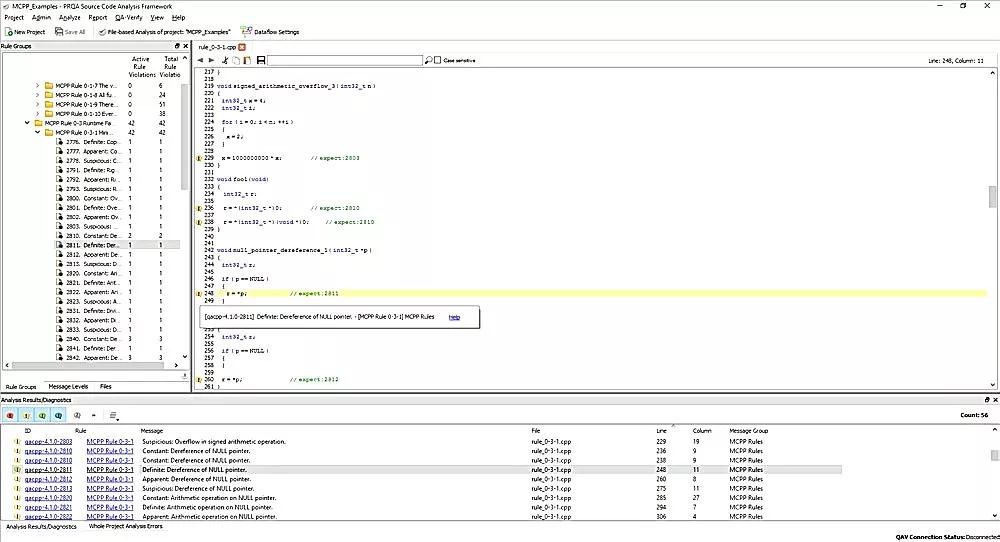Click the Copy icon in editor toolbar
Screen dimensions: 1000x542
236,60
